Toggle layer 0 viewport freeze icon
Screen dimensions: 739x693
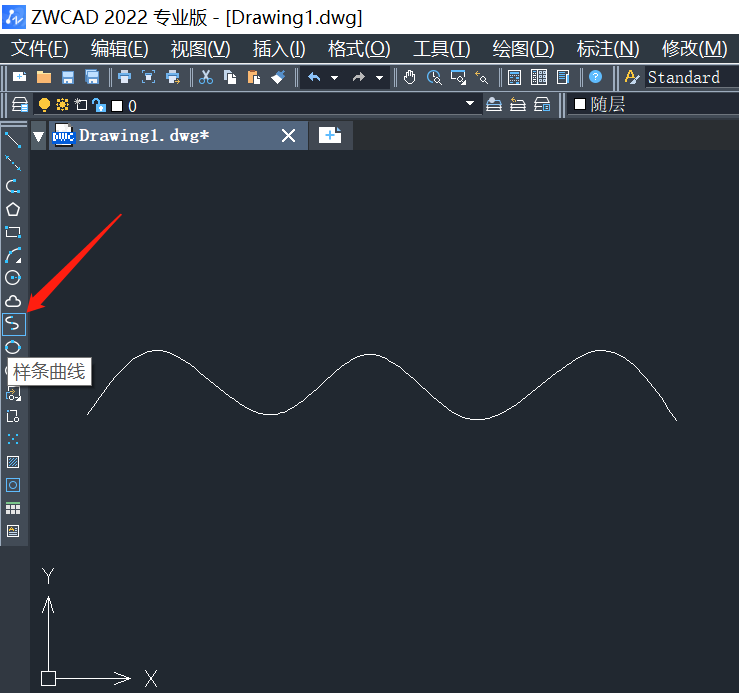pos(81,104)
